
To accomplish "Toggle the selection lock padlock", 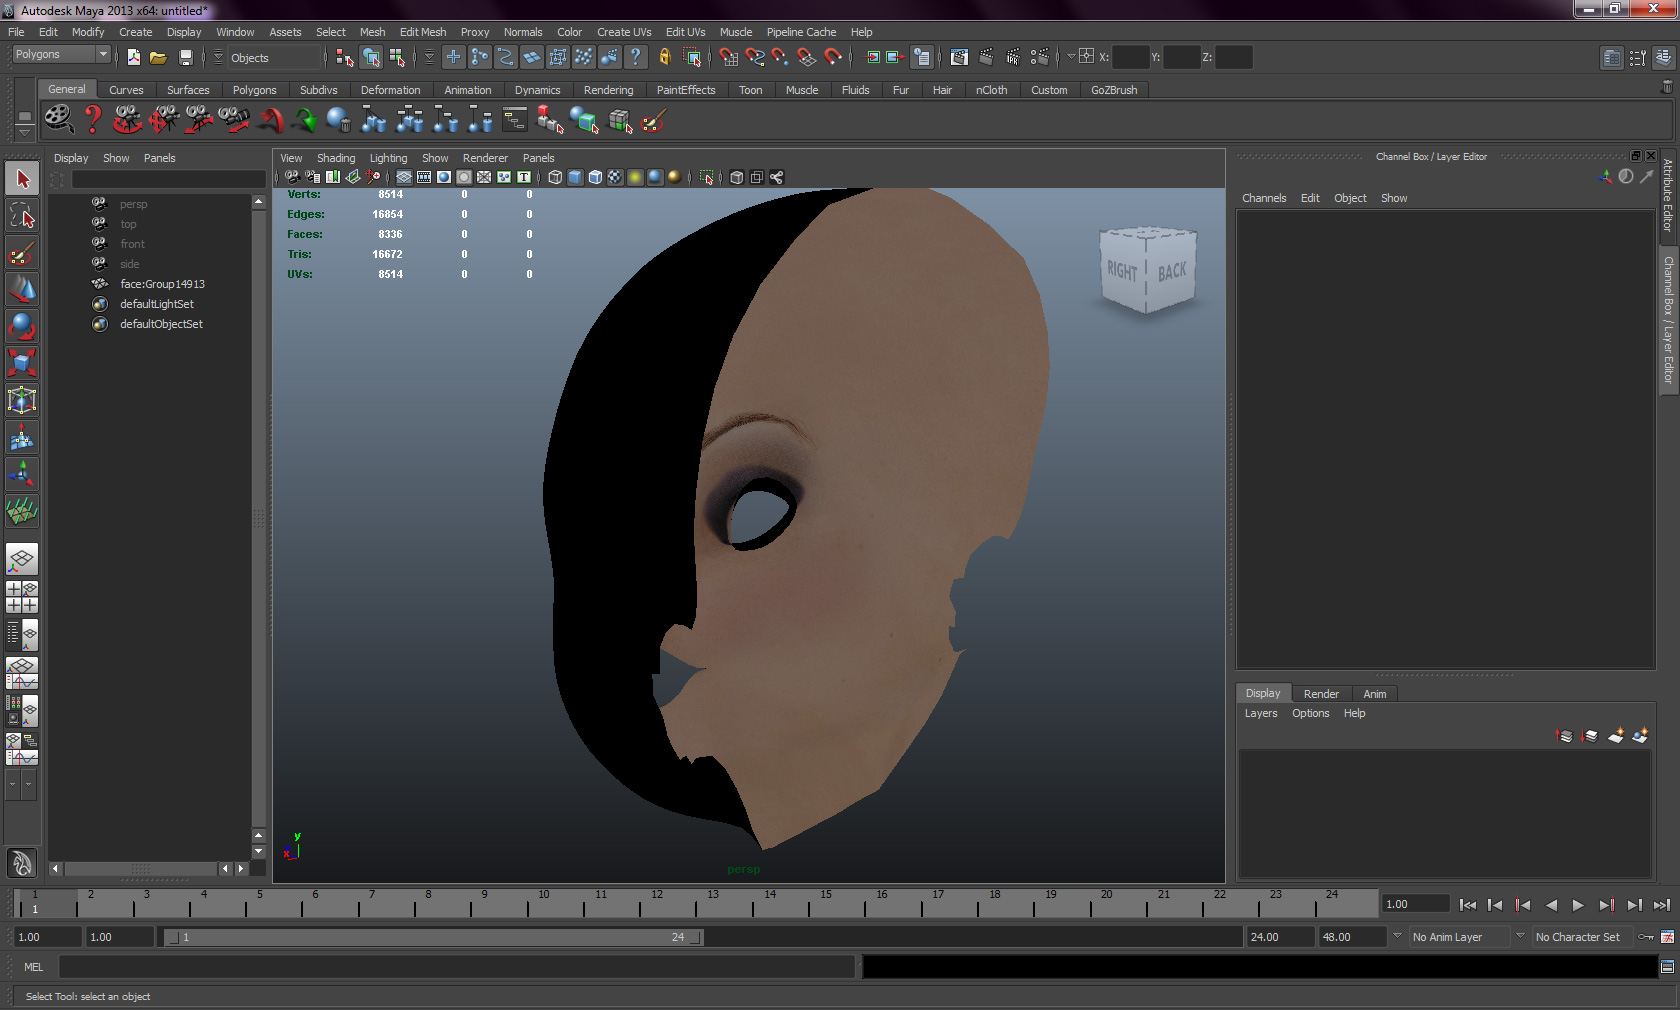I will (x=665, y=57).
